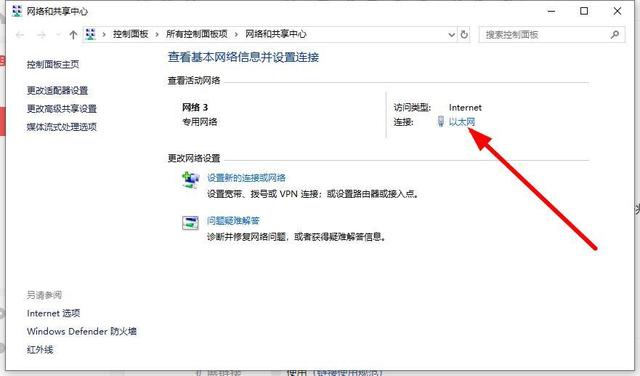Expand the chevron after 所有控制面板项

(x=236, y=35)
